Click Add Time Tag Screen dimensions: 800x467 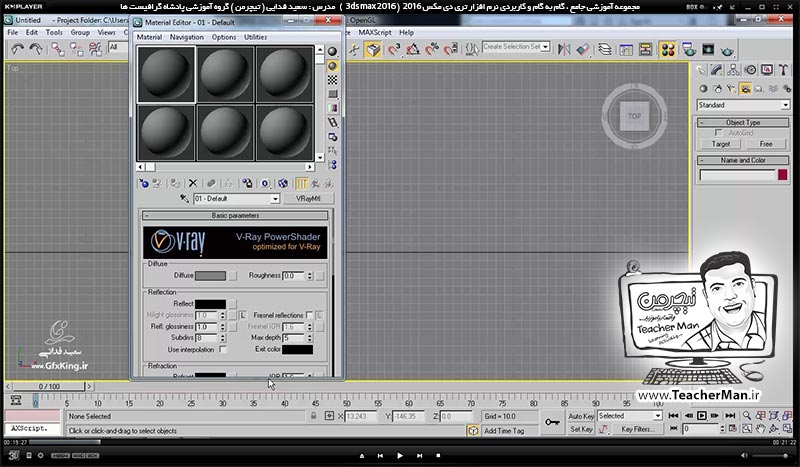504,431
